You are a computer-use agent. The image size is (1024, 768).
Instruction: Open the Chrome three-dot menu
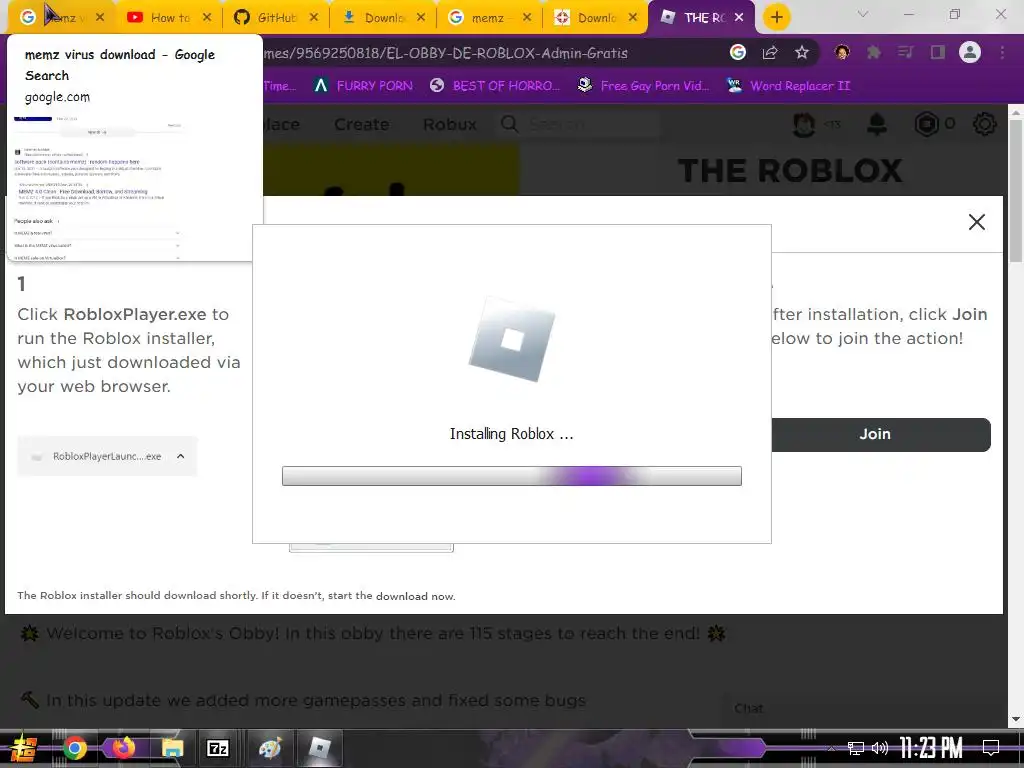pos(1002,52)
